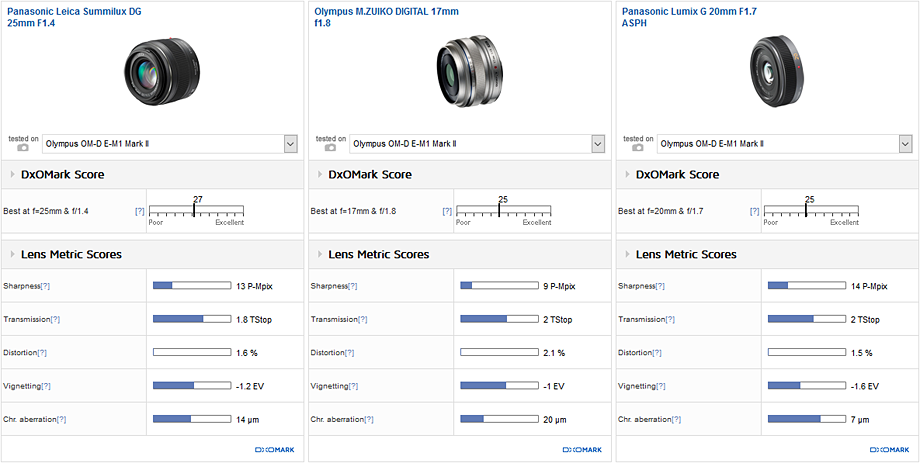Collapse DxOMark Score section of Summilux 25mm panel
This screenshot has width=920, height=463.
(x=13, y=175)
